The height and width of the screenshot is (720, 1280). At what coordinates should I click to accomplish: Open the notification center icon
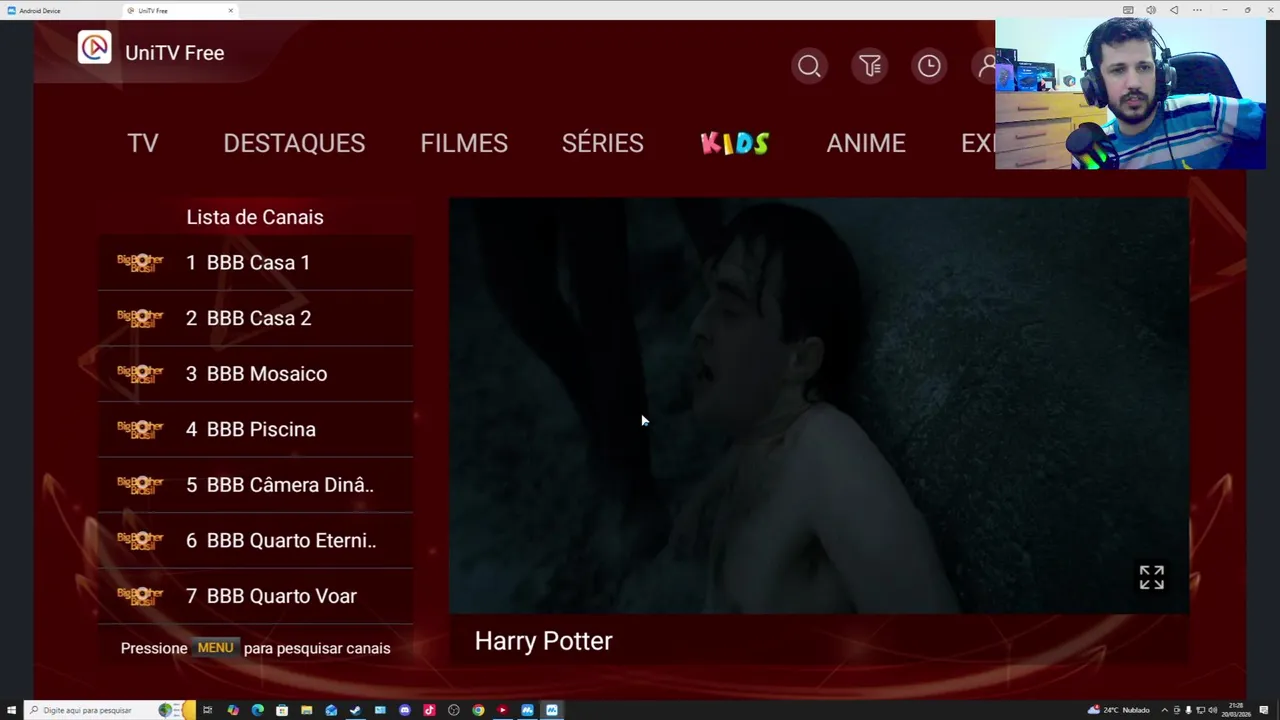pos(1264,710)
